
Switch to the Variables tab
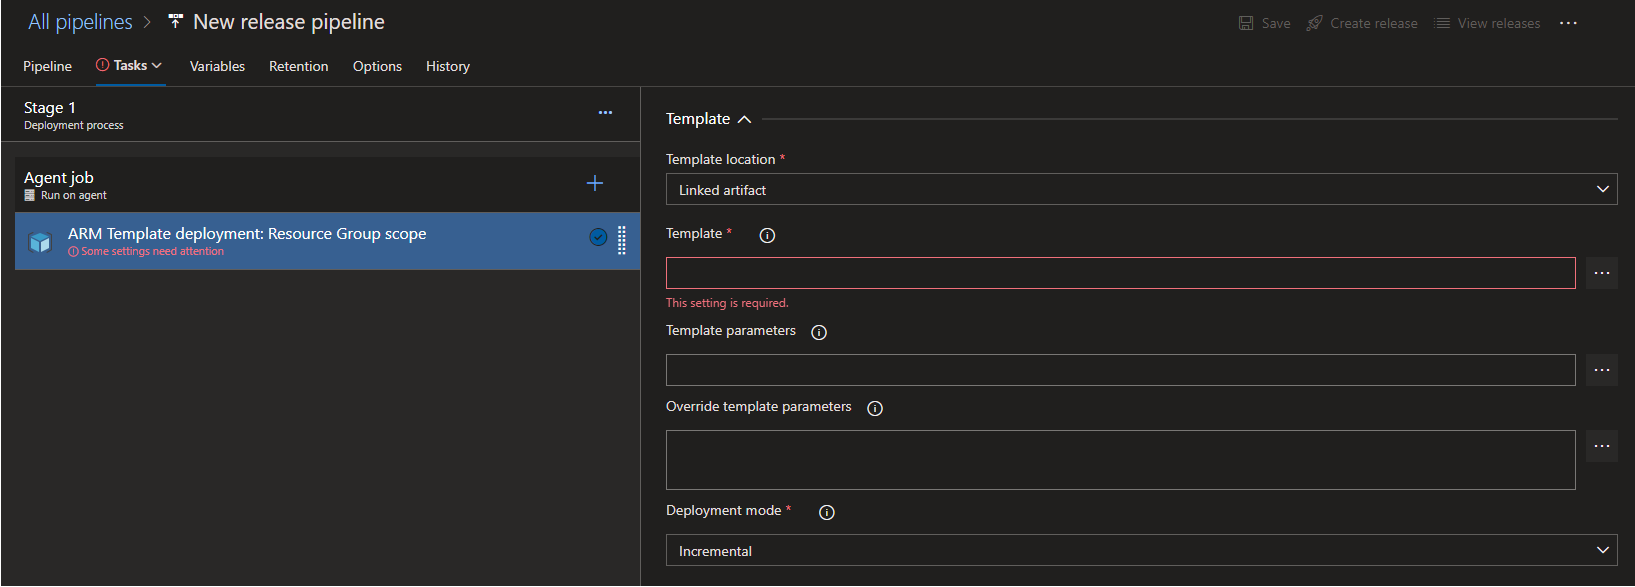point(217,66)
